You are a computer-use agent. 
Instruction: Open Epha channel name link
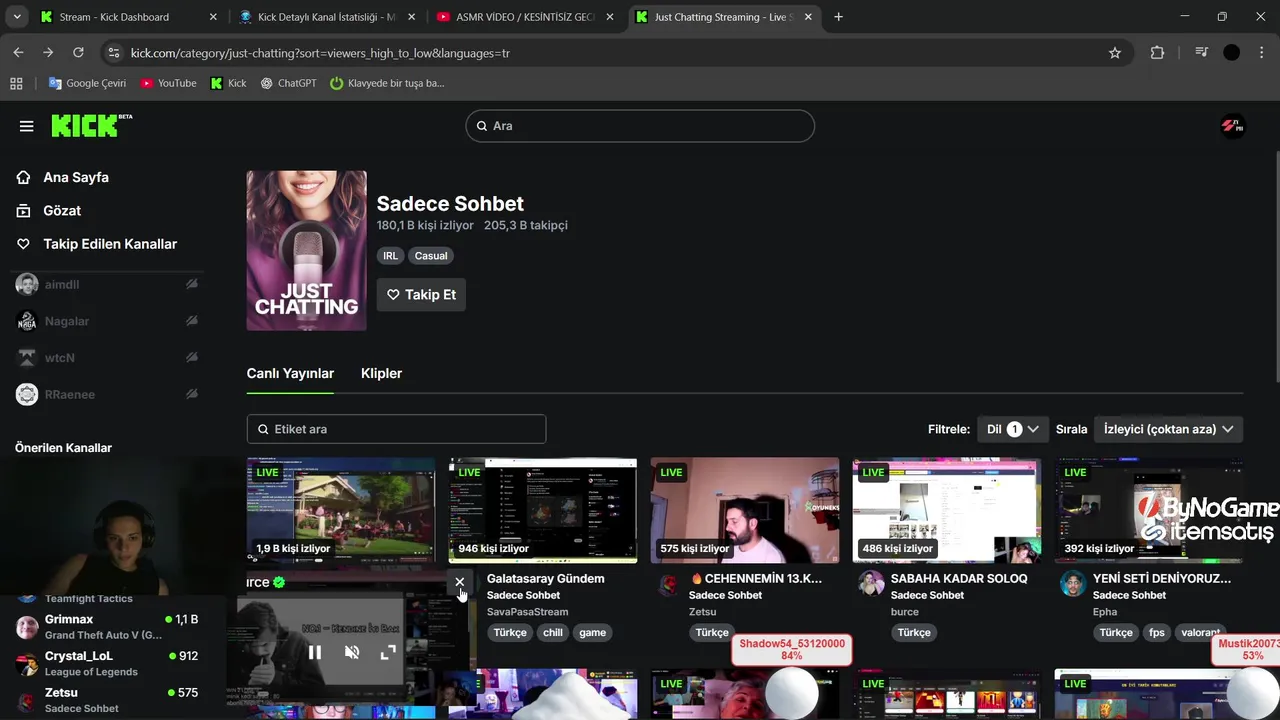(x=1105, y=612)
